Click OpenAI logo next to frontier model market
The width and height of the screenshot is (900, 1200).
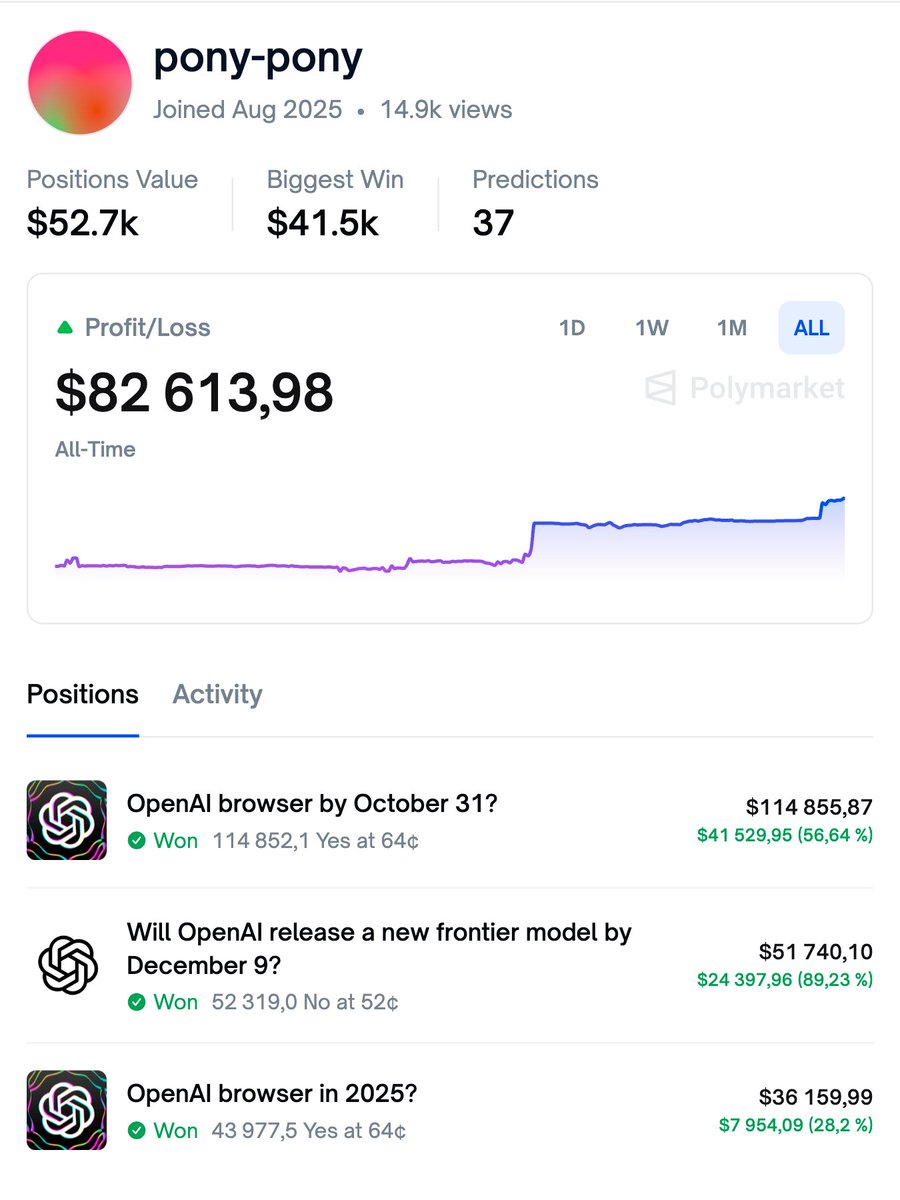(66, 965)
